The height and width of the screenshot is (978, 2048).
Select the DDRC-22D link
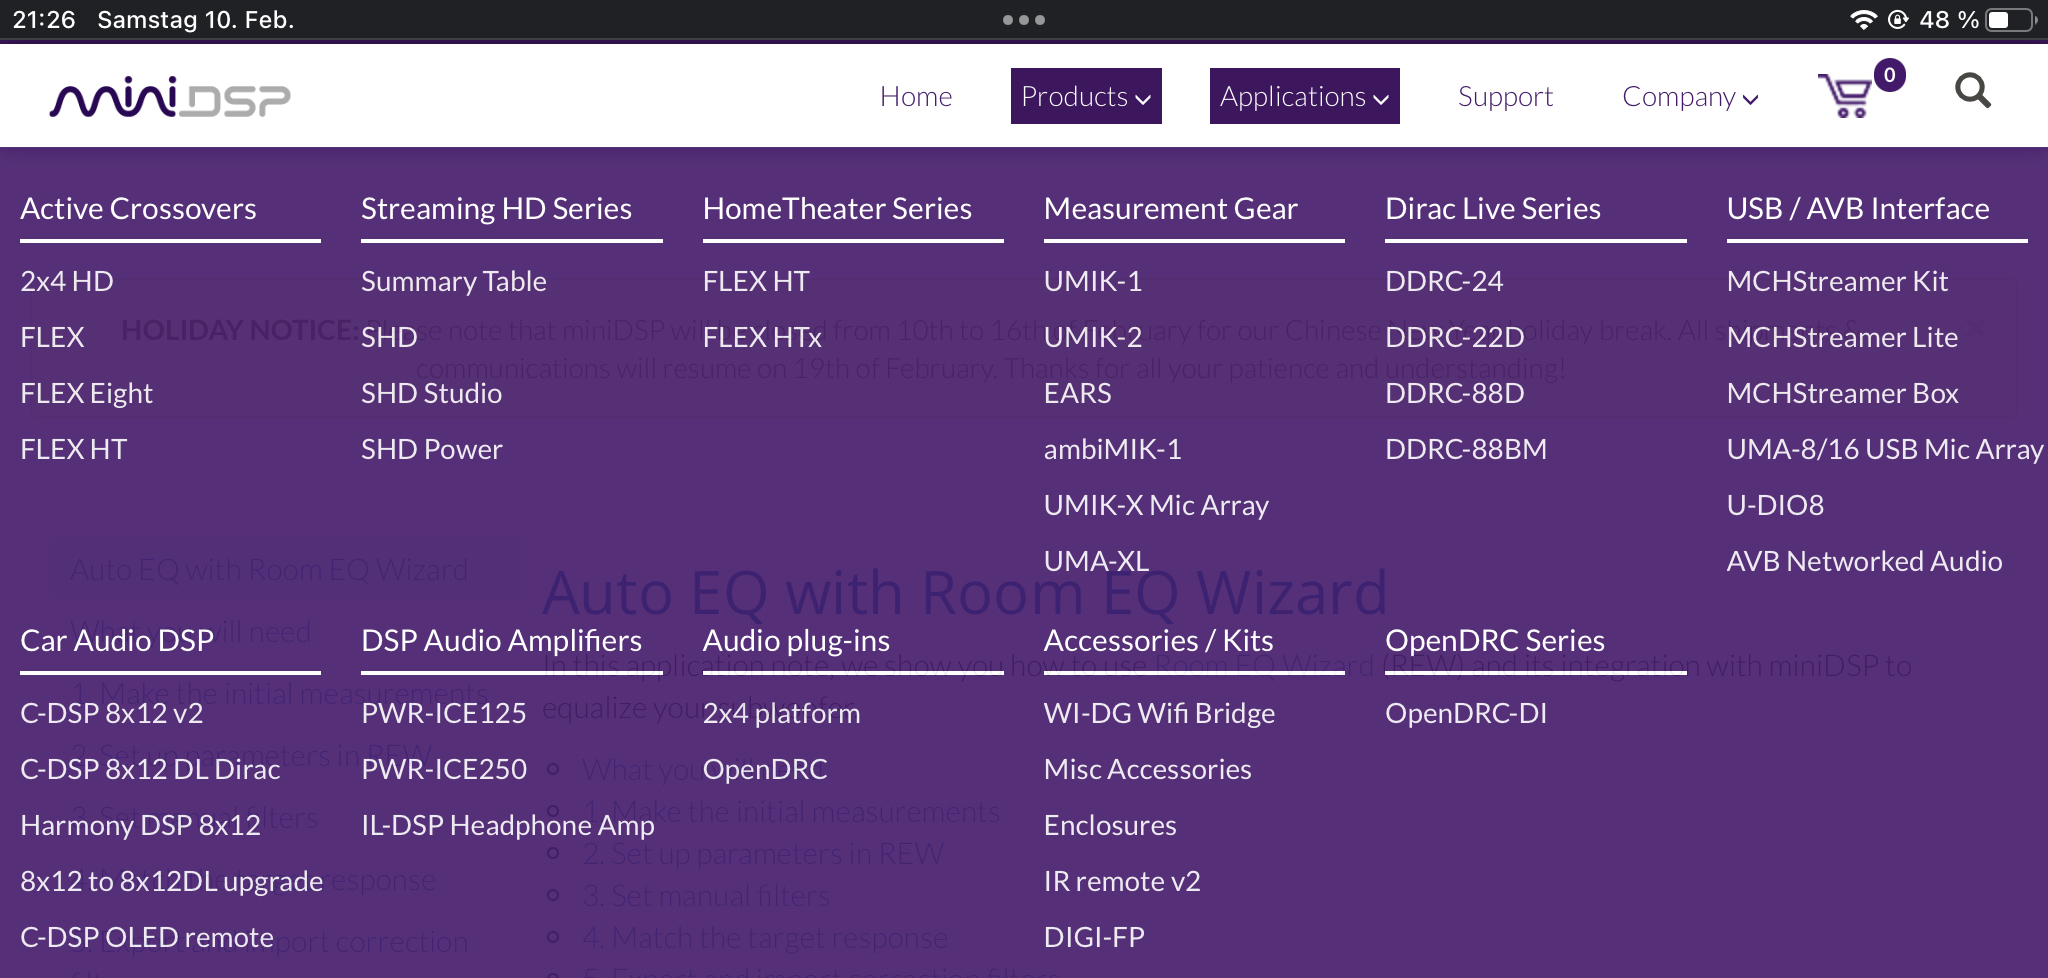(1454, 337)
